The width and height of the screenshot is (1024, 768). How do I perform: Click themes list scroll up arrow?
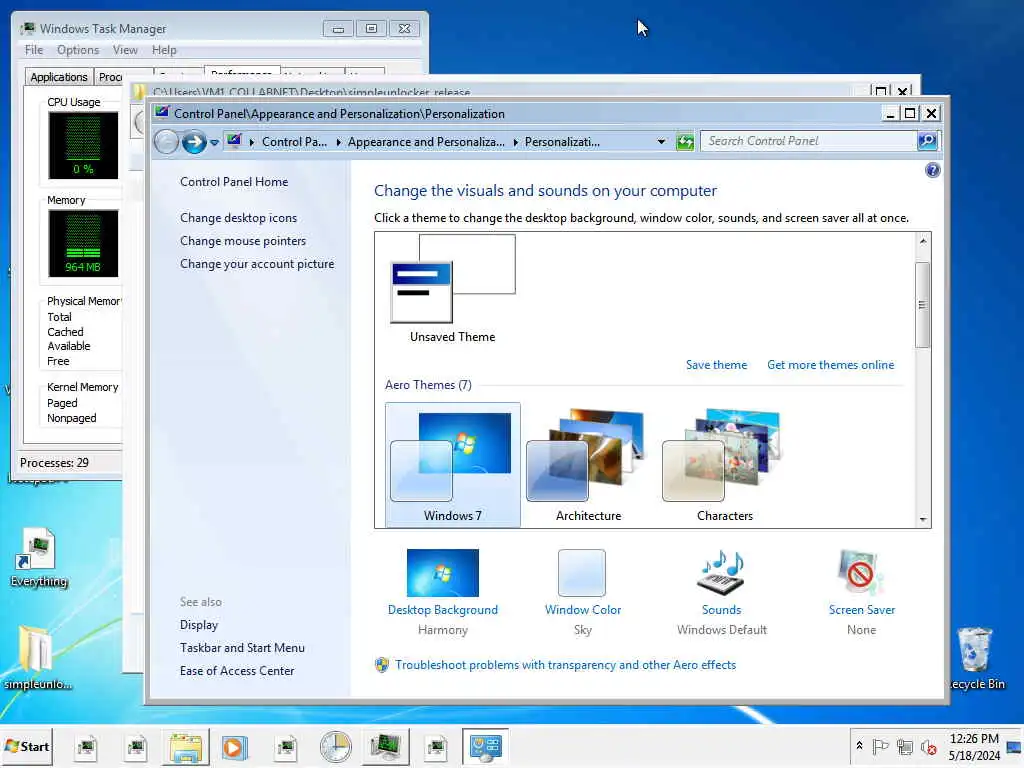click(x=923, y=241)
